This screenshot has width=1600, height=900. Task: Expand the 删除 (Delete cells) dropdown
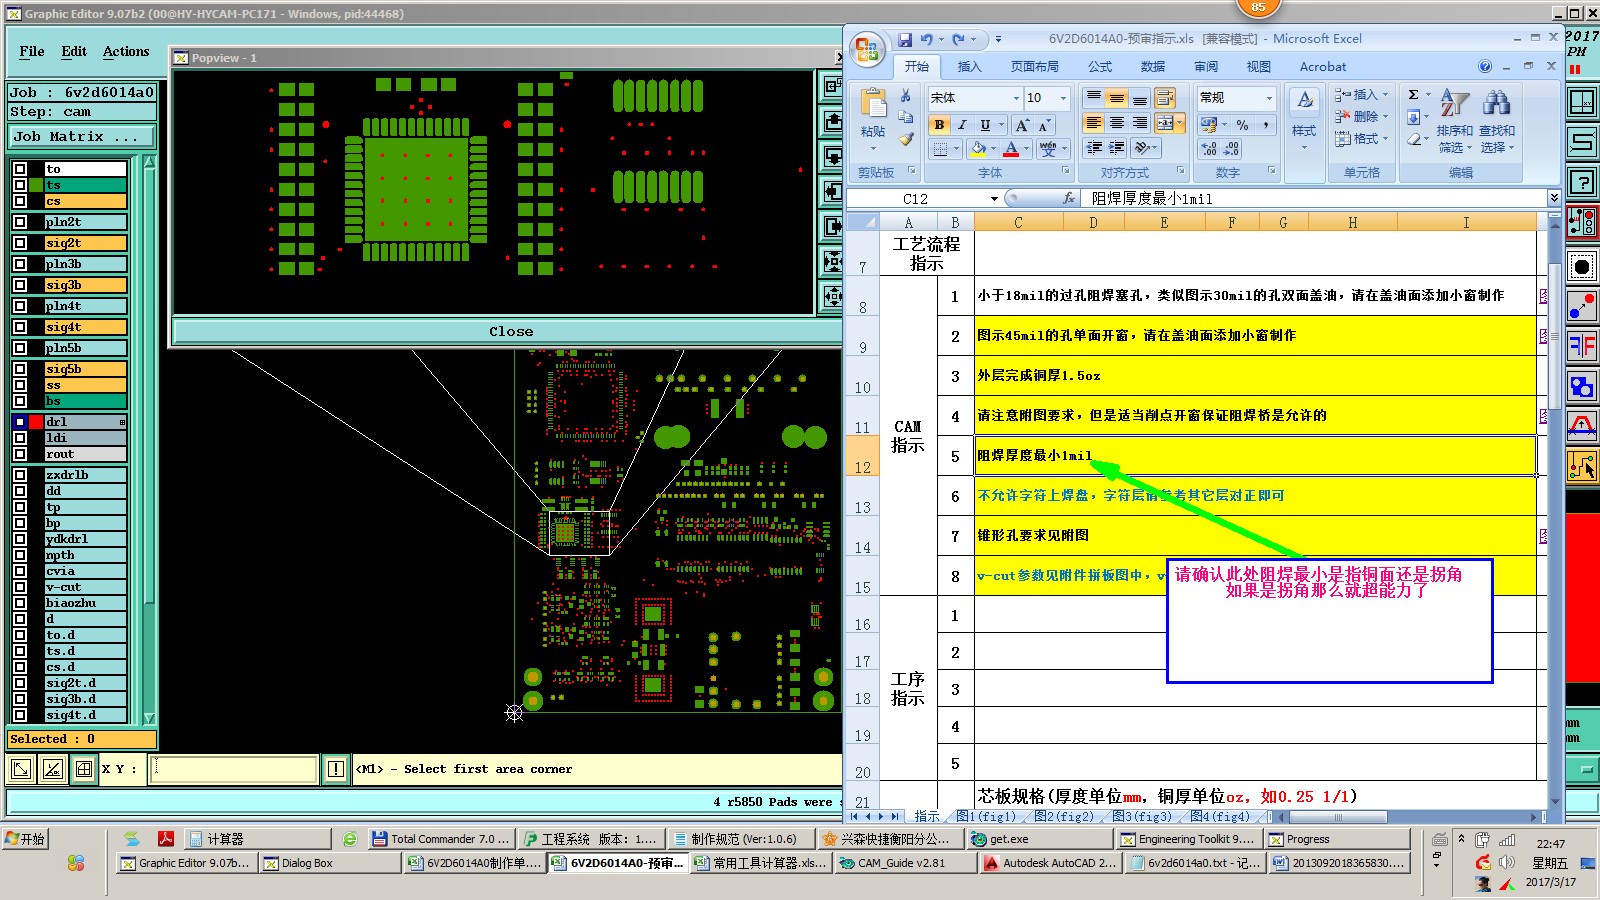[x=1386, y=117]
